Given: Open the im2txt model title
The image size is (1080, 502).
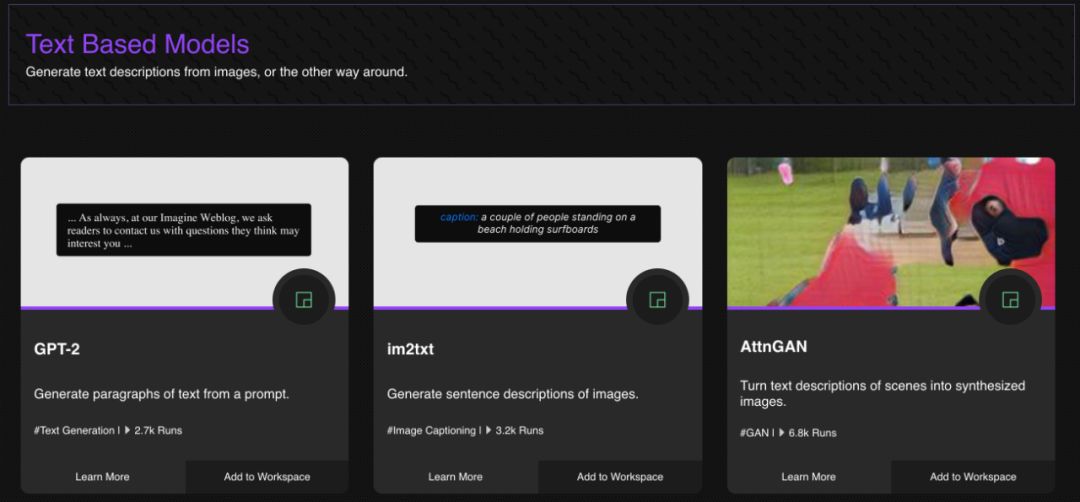Looking at the screenshot, I should (410, 350).
